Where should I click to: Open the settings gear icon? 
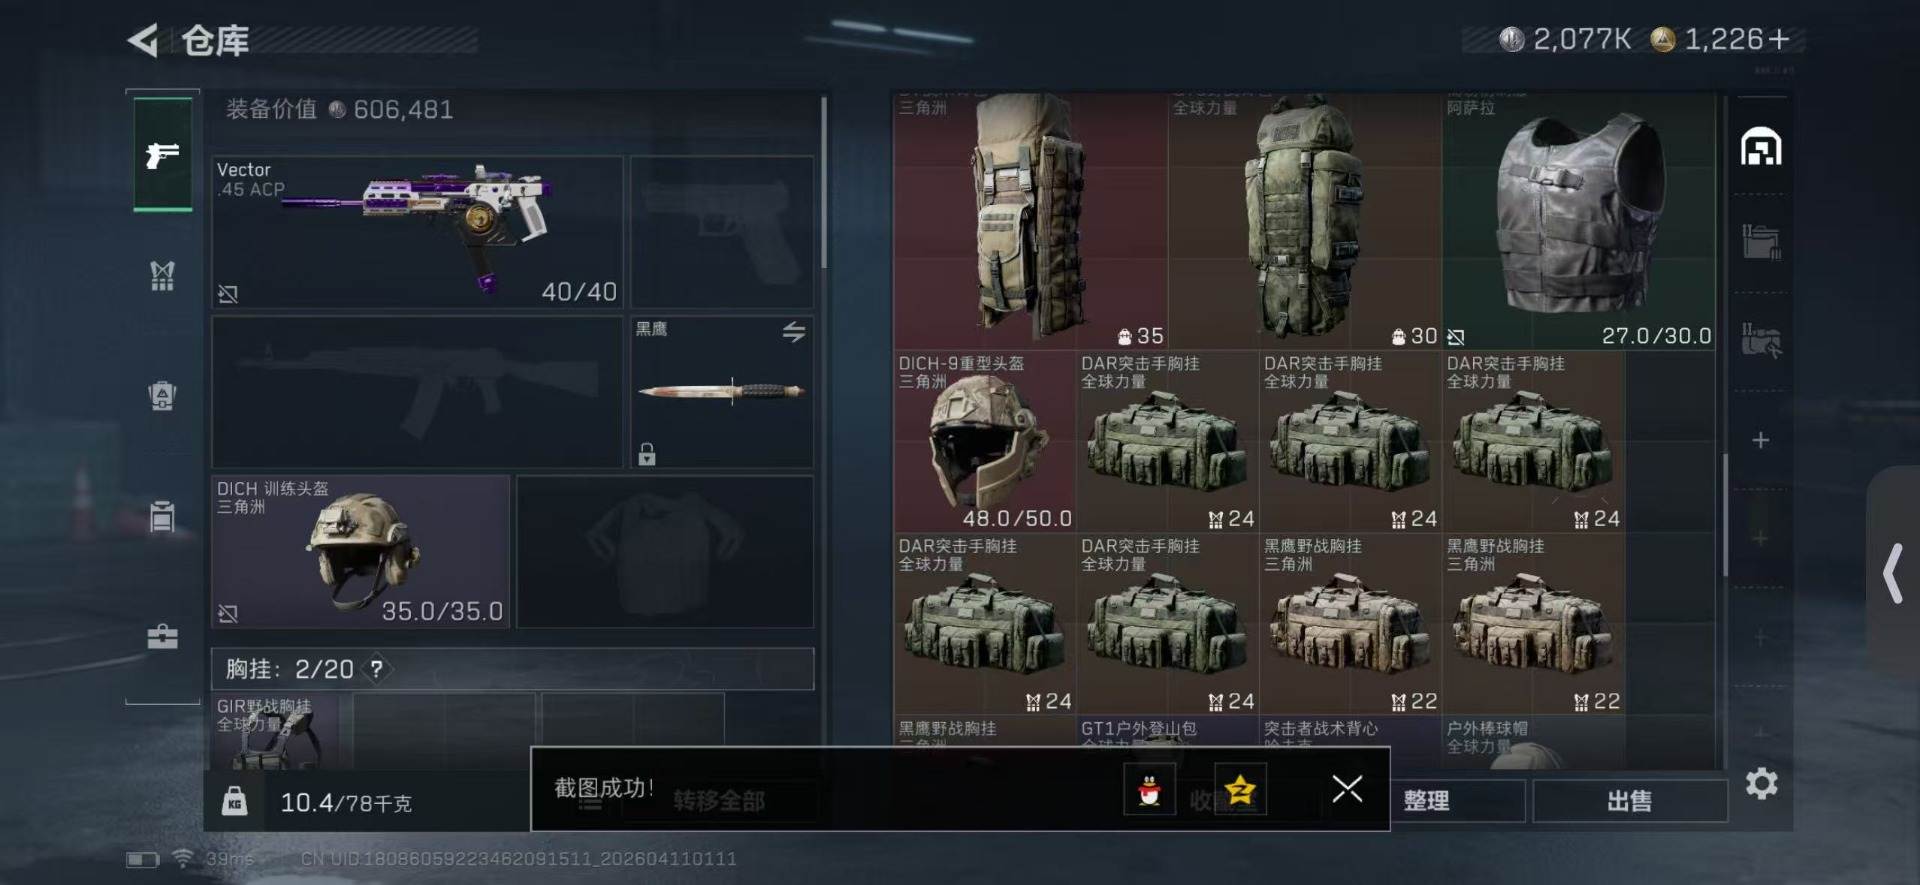1761,783
